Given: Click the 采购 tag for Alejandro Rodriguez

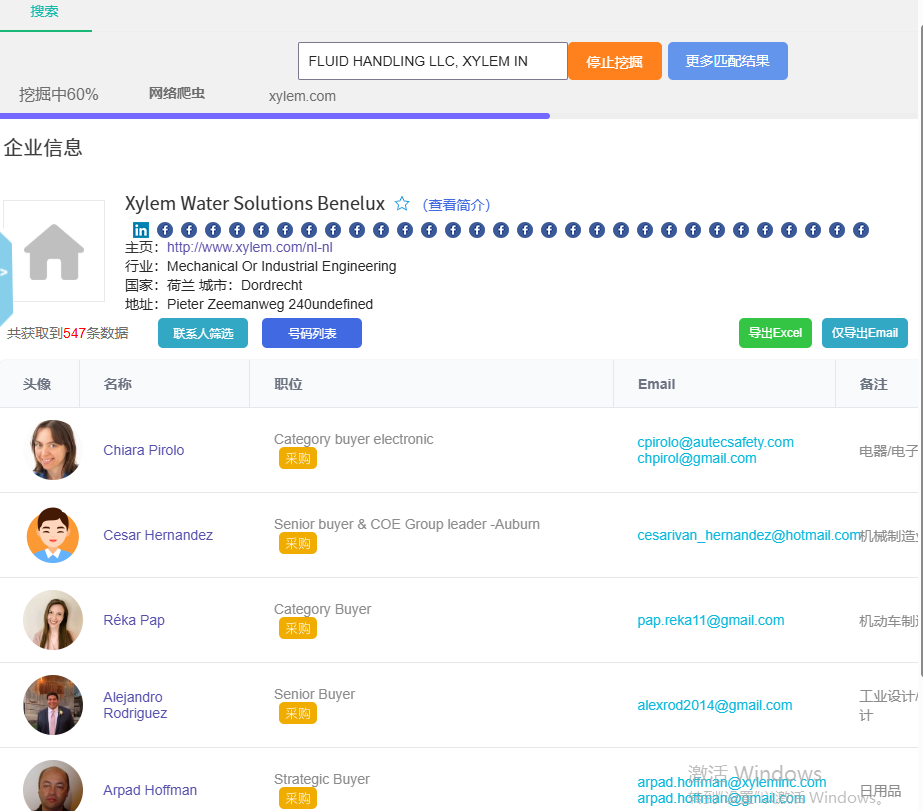Looking at the screenshot, I should point(298,713).
